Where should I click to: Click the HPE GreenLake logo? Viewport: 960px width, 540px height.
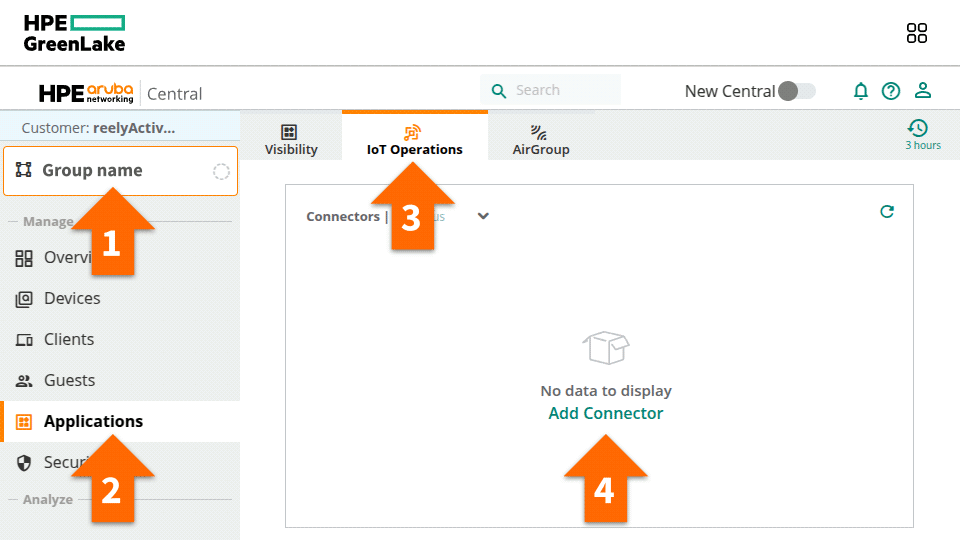tap(74, 33)
